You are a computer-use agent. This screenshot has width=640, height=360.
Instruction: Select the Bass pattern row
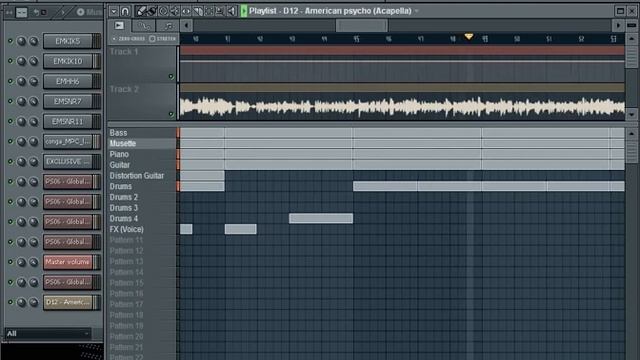pyautogui.click(x=142, y=133)
